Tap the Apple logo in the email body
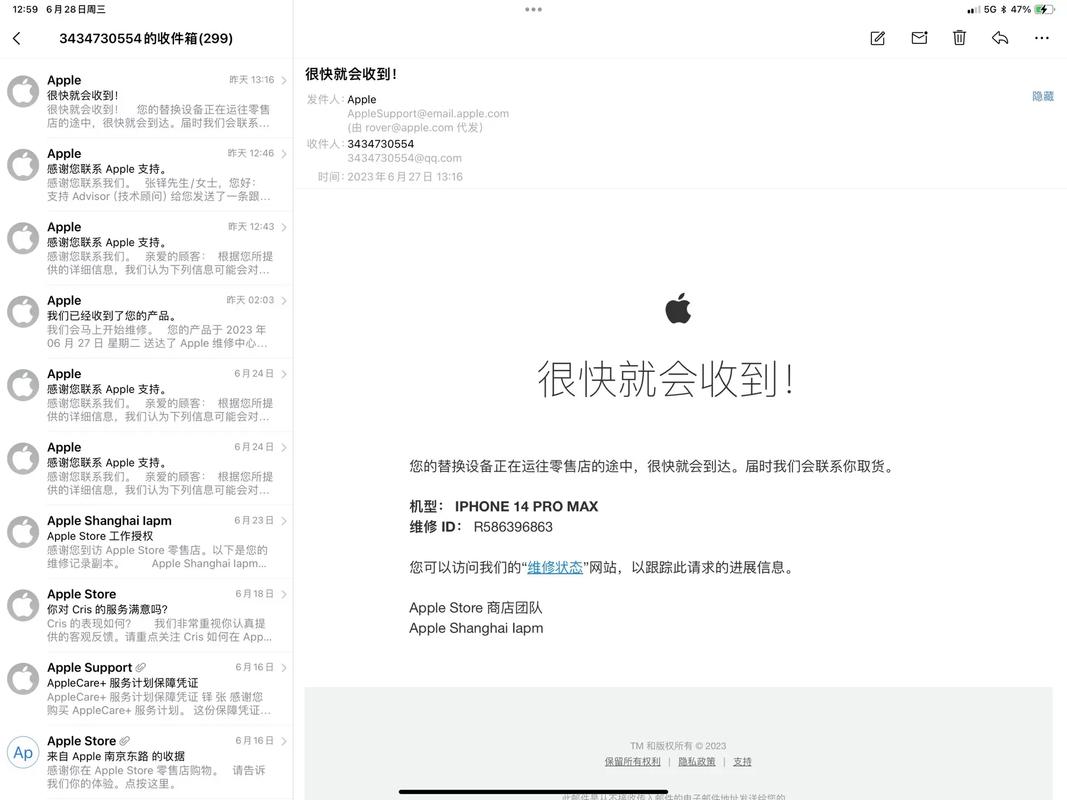The width and height of the screenshot is (1067, 800). click(x=678, y=309)
